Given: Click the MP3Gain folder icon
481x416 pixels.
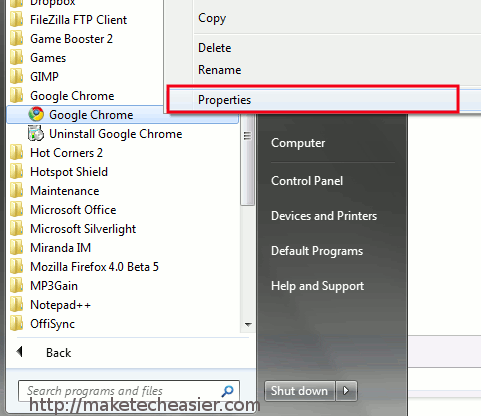Looking at the screenshot, I should pyautogui.click(x=16, y=286).
